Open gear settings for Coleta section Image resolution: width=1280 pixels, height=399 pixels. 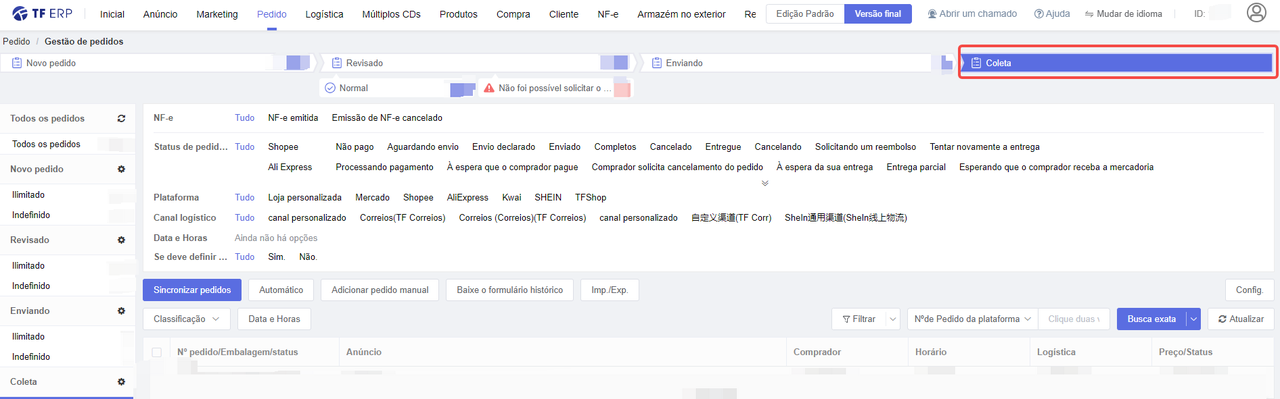[121, 382]
